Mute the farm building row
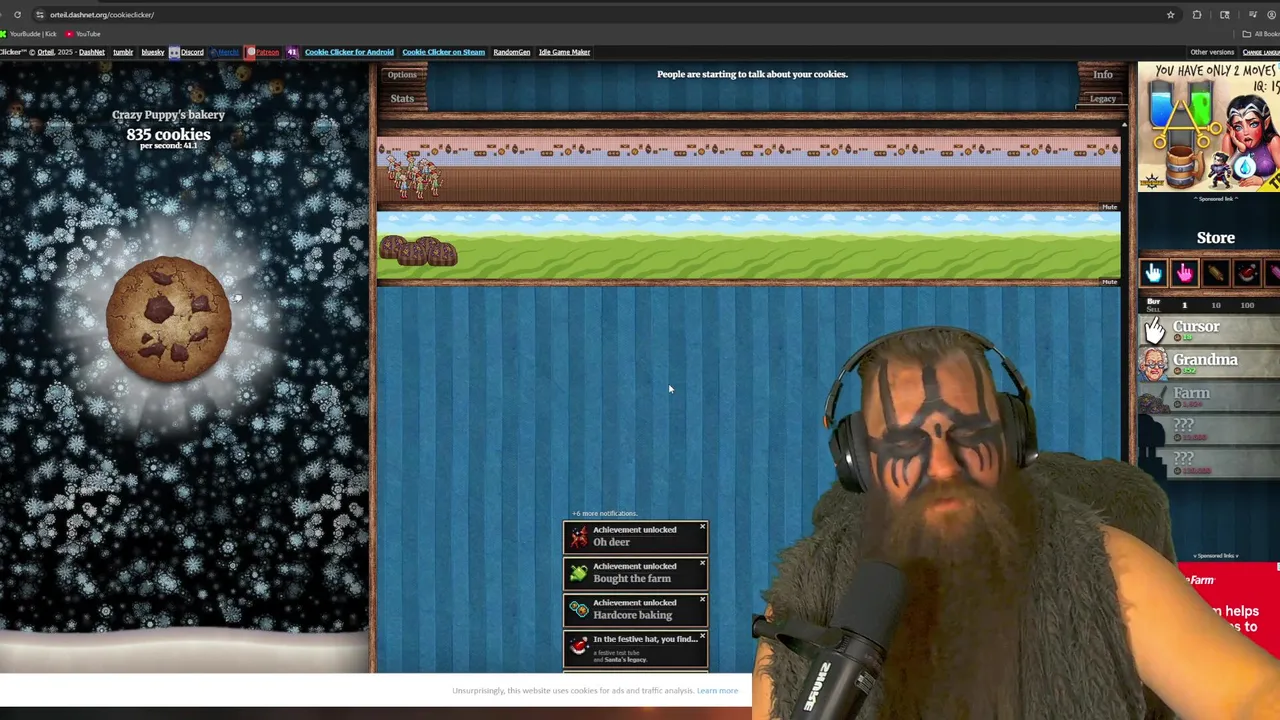The width and height of the screenshot is (1280, 720). point(1109,281)
